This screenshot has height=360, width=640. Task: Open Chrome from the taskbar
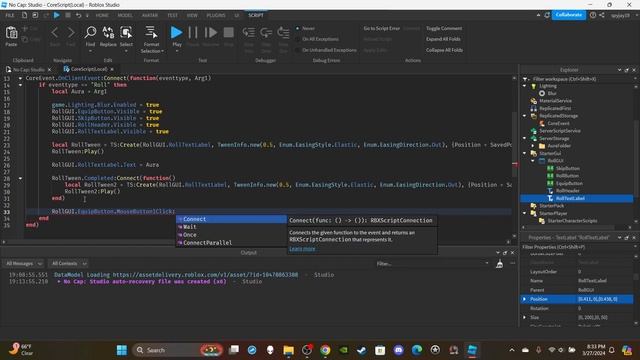[x=325, y=350]
